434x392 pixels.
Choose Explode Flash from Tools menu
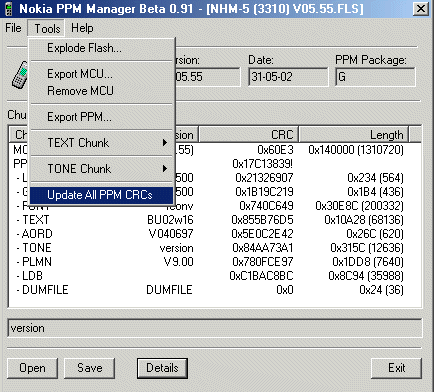(102, 48)
